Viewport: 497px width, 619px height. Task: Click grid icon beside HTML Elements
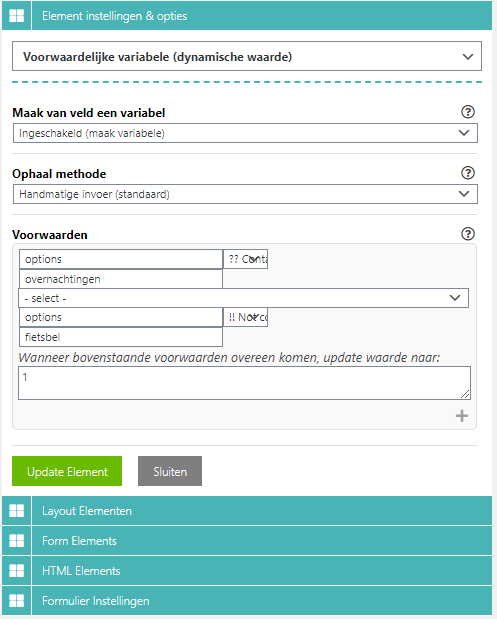(x=17, y=570)
